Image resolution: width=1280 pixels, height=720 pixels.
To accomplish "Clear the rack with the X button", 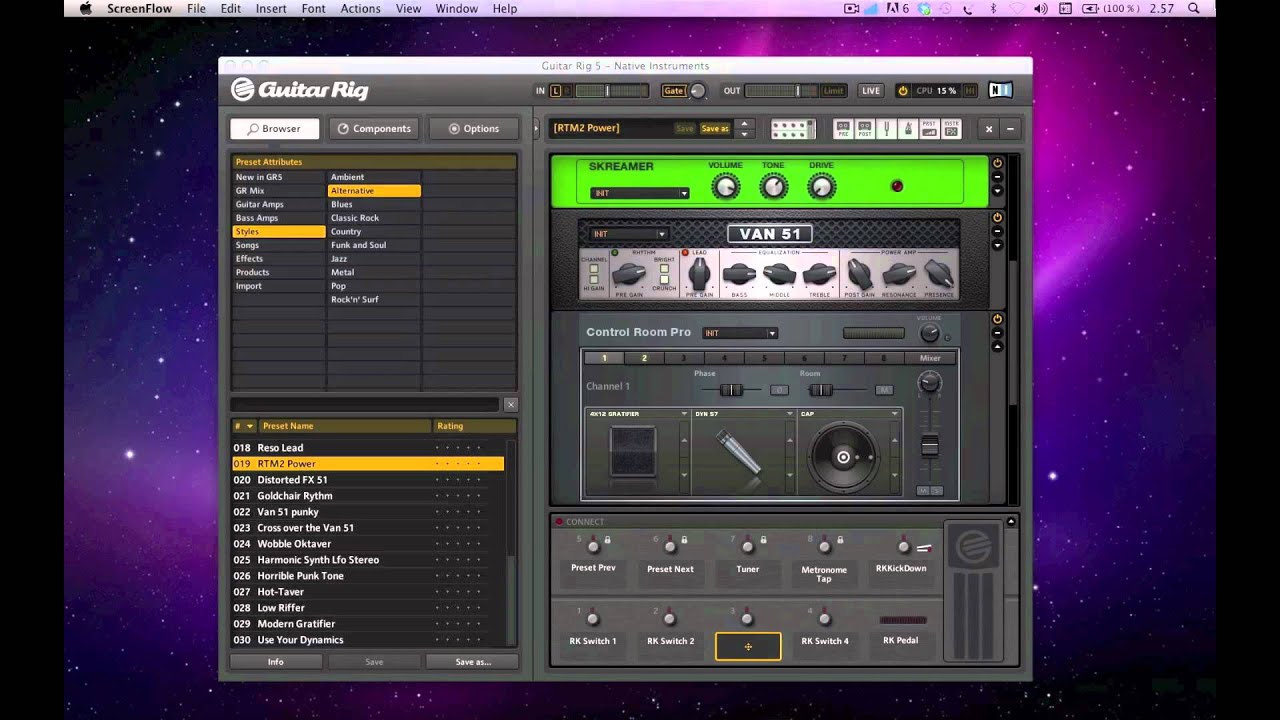I will [989, 129].
